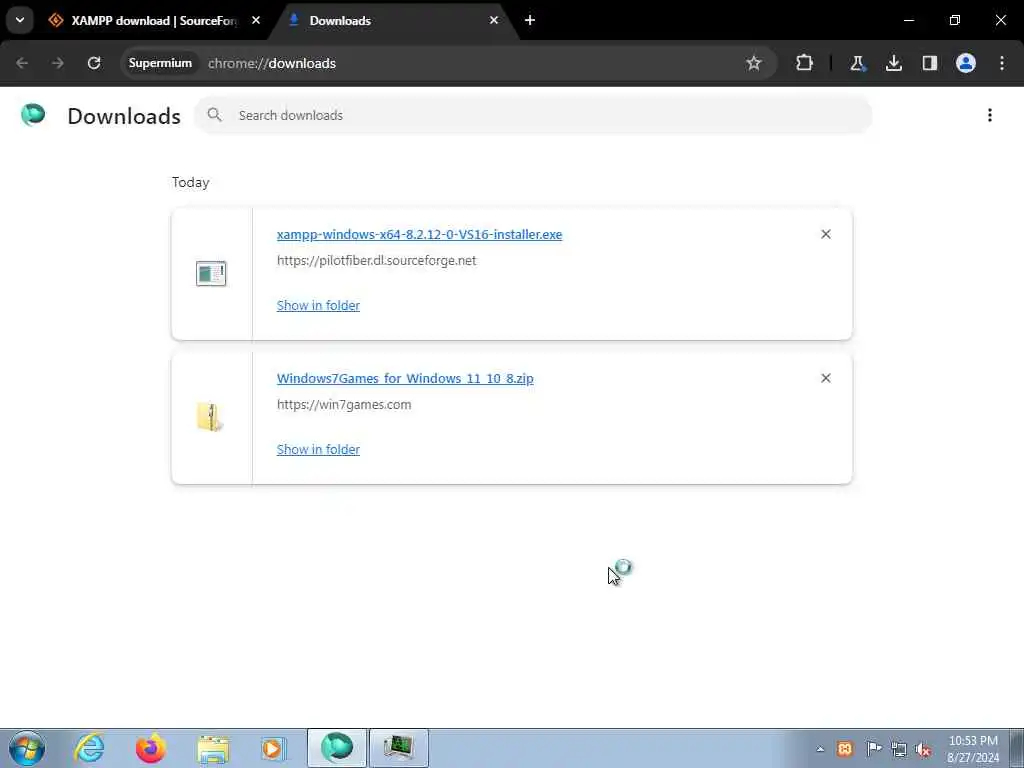Open the Windows Start menu

tap(27, 748)
